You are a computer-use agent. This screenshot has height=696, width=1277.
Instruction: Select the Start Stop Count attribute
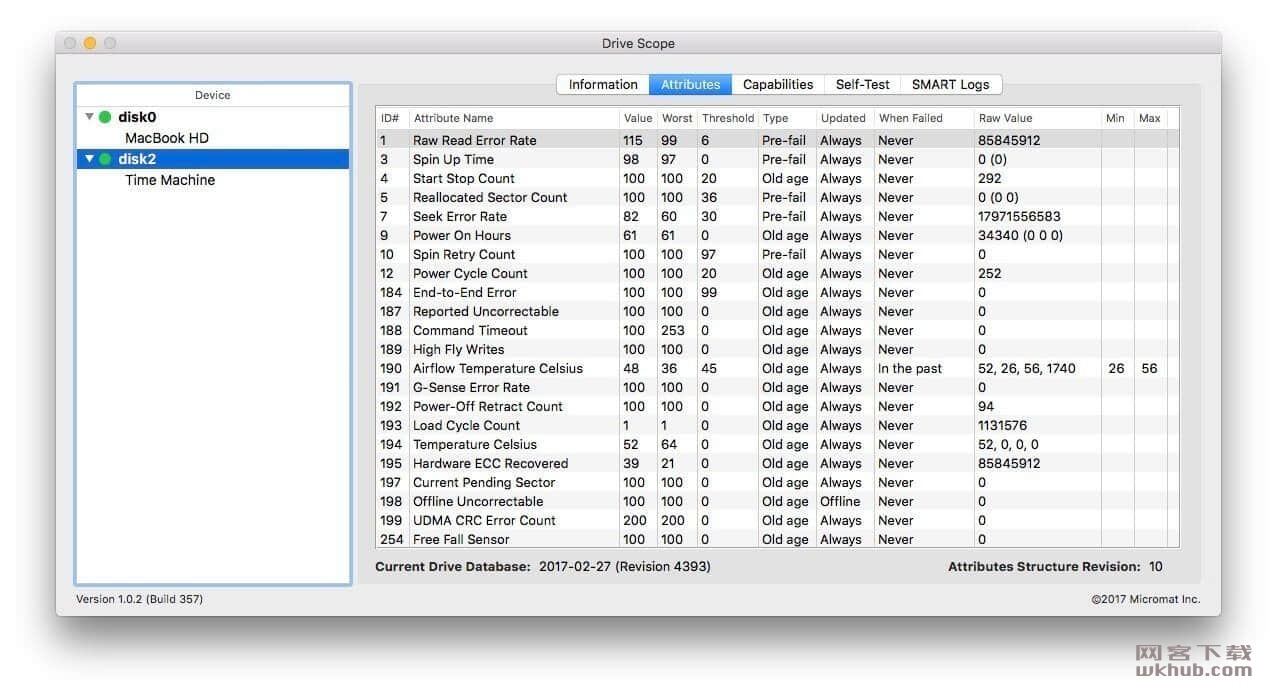tap(777, 178)
